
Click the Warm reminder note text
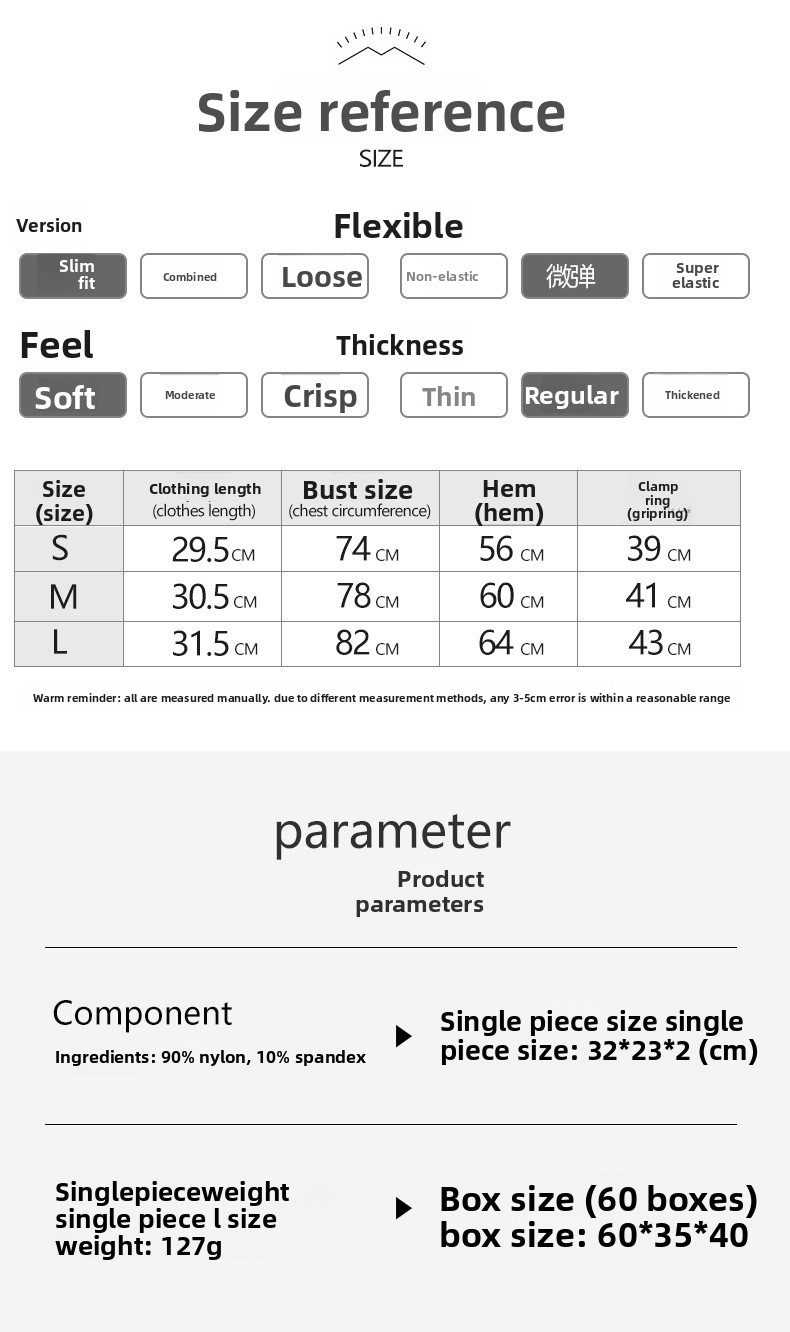click(x=381, y=698)
